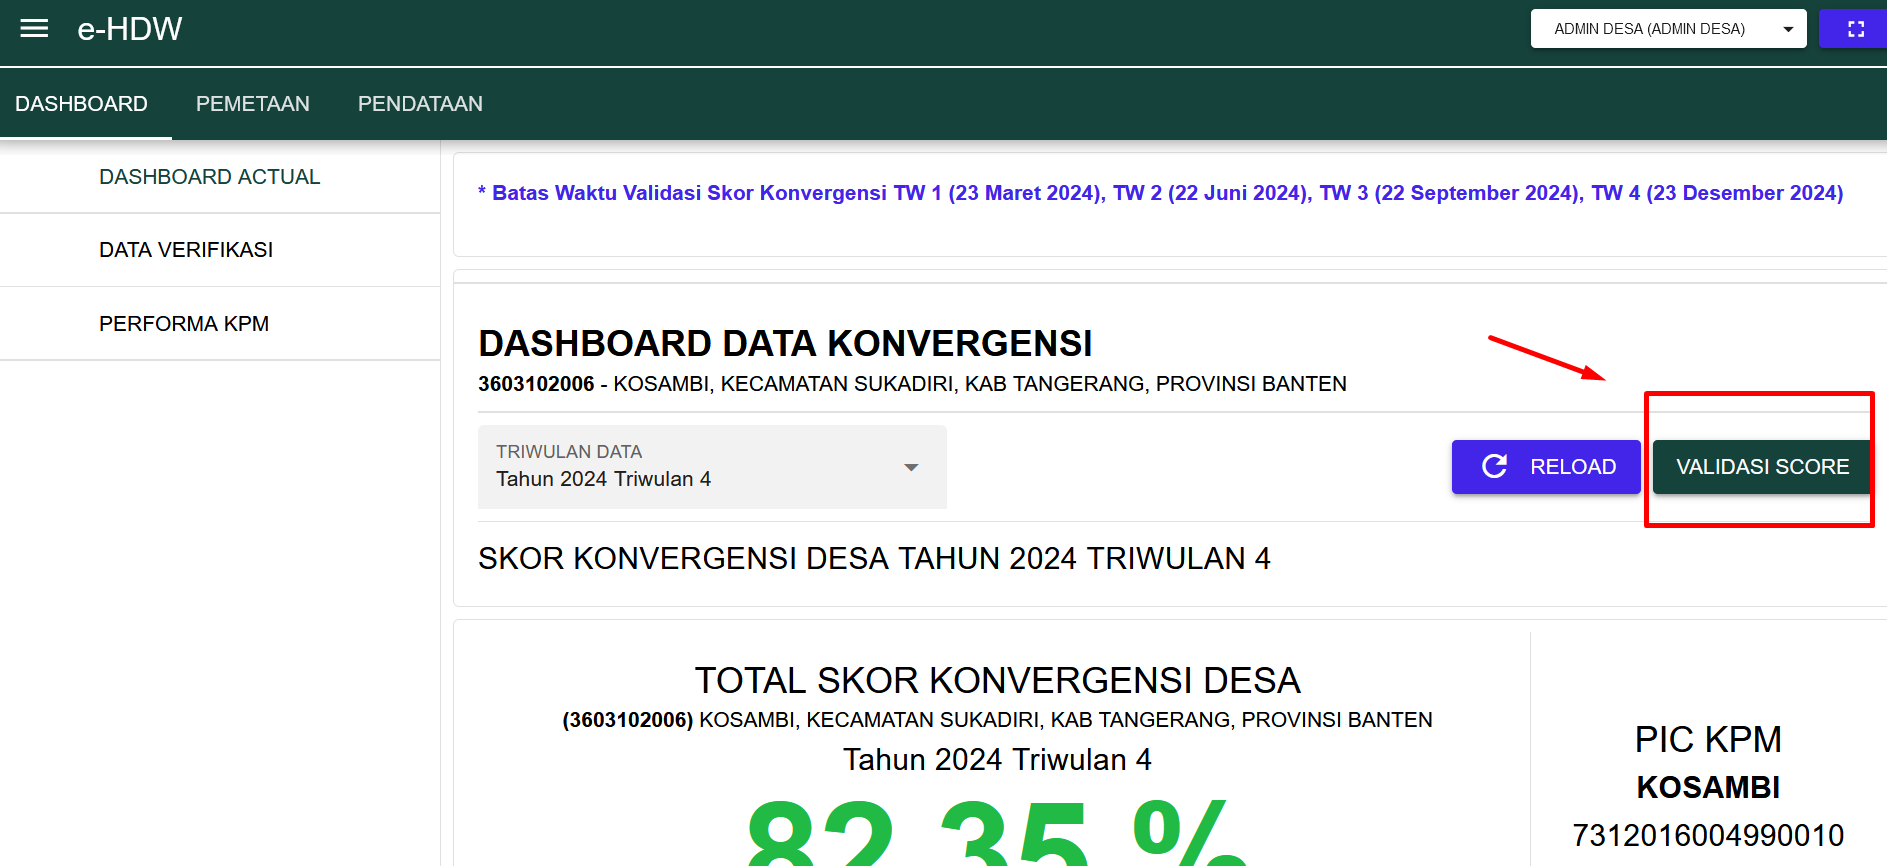This screenshot has width=1887, height=866.
Task: Click the DASHBOARD DATA KONVERGENSI heading
Action: 785,344
